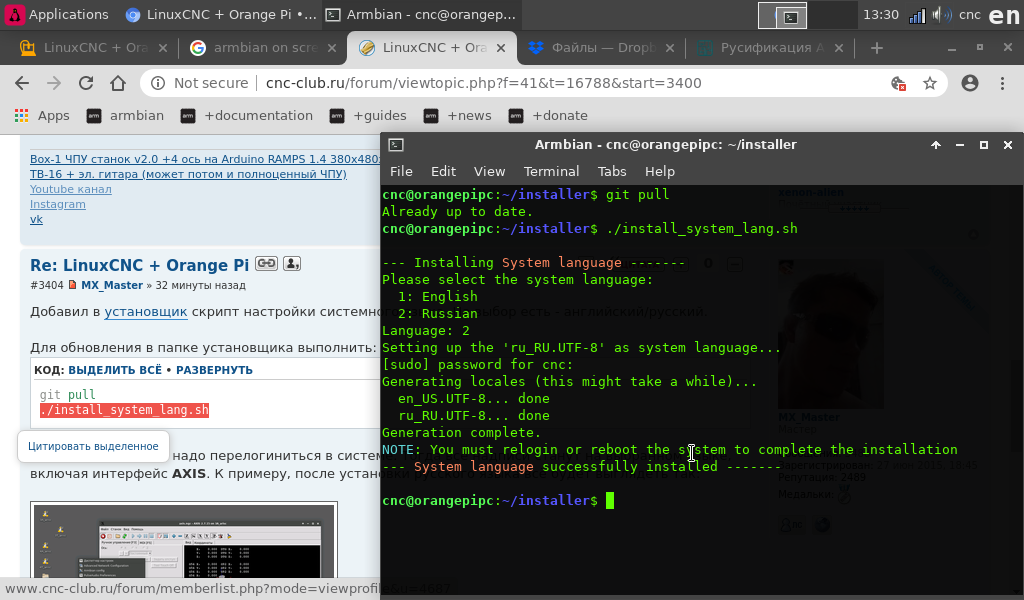The height and width of the screenshot is (600, 1024).
Task: Open the terminal Terminal menu
Action: (x=551, y=171)
